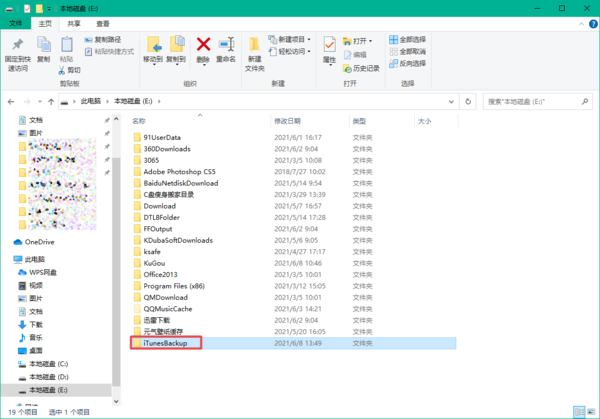Click the Refresh button

click(468, 101)
